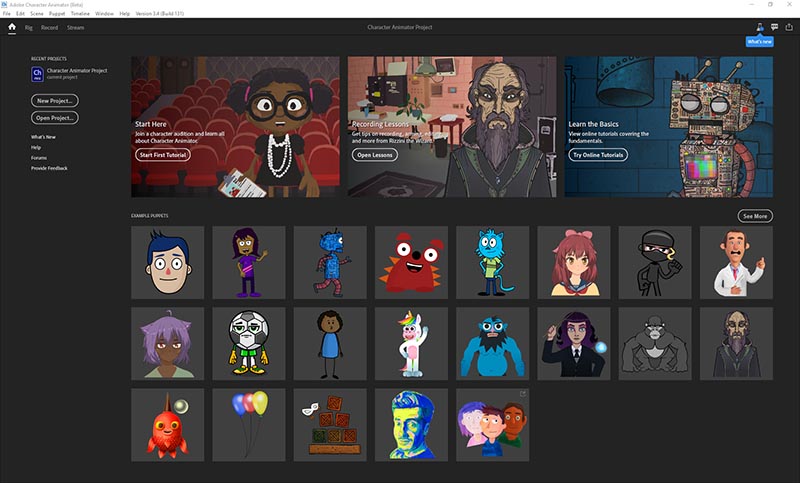Select the blue-haired boy face puppet
The image size is (800, 483).
pos(167,263)
